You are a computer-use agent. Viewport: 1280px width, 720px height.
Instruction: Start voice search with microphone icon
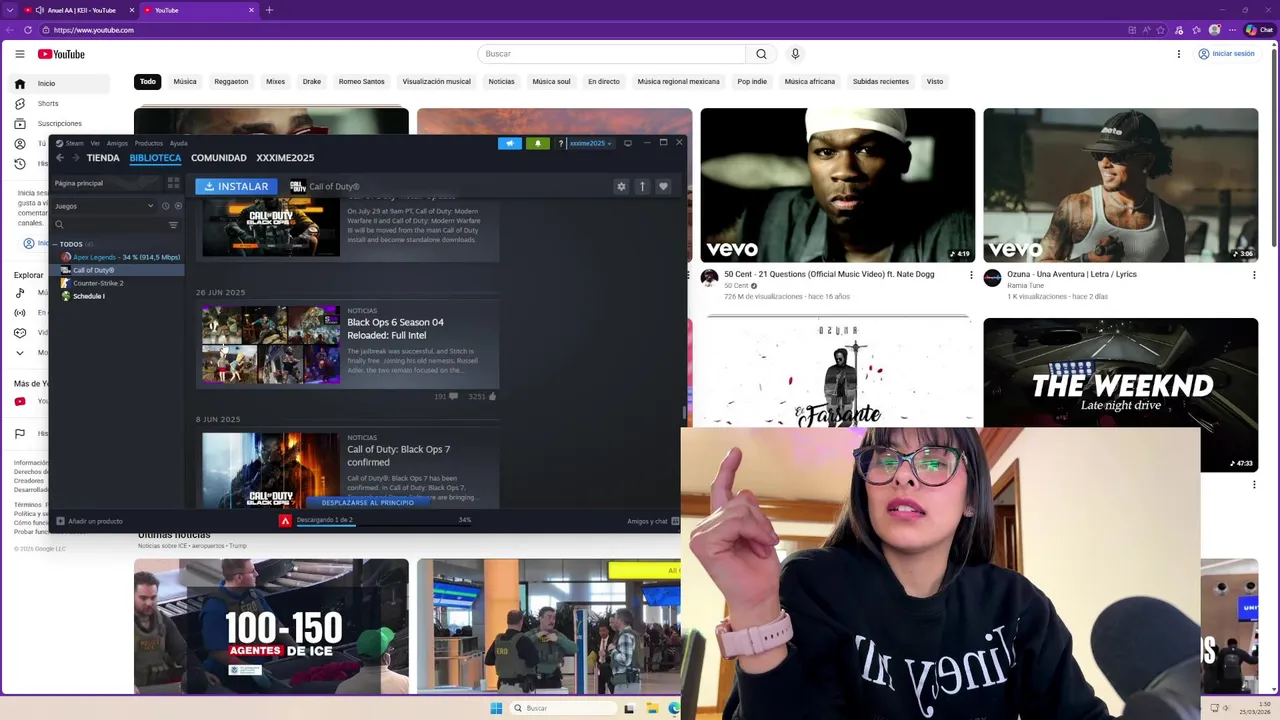tap(795, 54)
